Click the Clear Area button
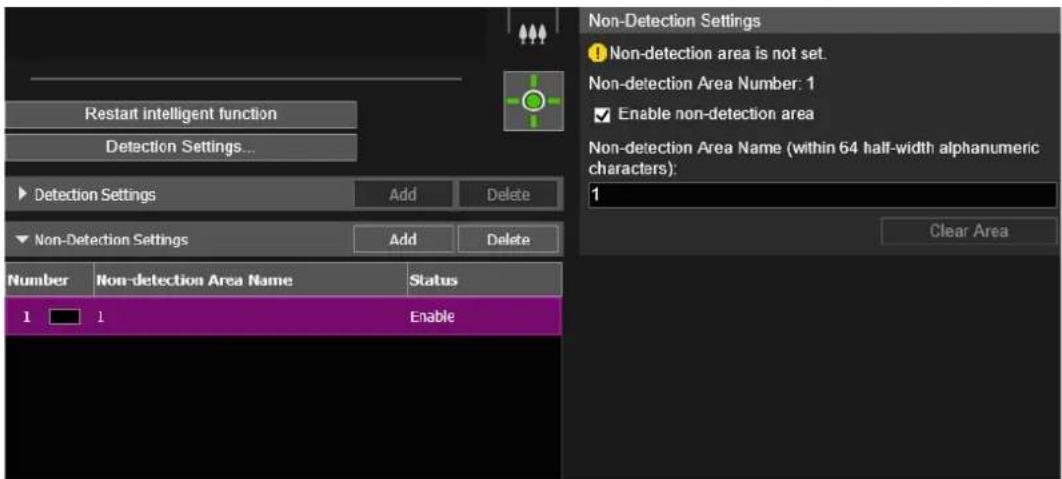This screenshot has height=479, width=1062. pos(969,231)
